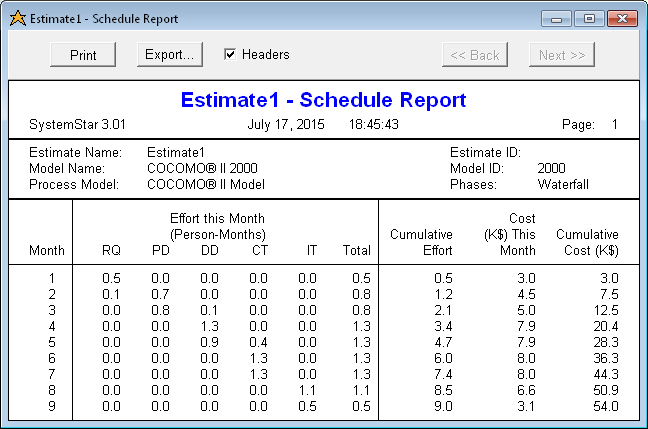This screenshot has width=648, height=429.
Task: Click the 'COCOMO® II Model' process model value
Action: [206, 184]
